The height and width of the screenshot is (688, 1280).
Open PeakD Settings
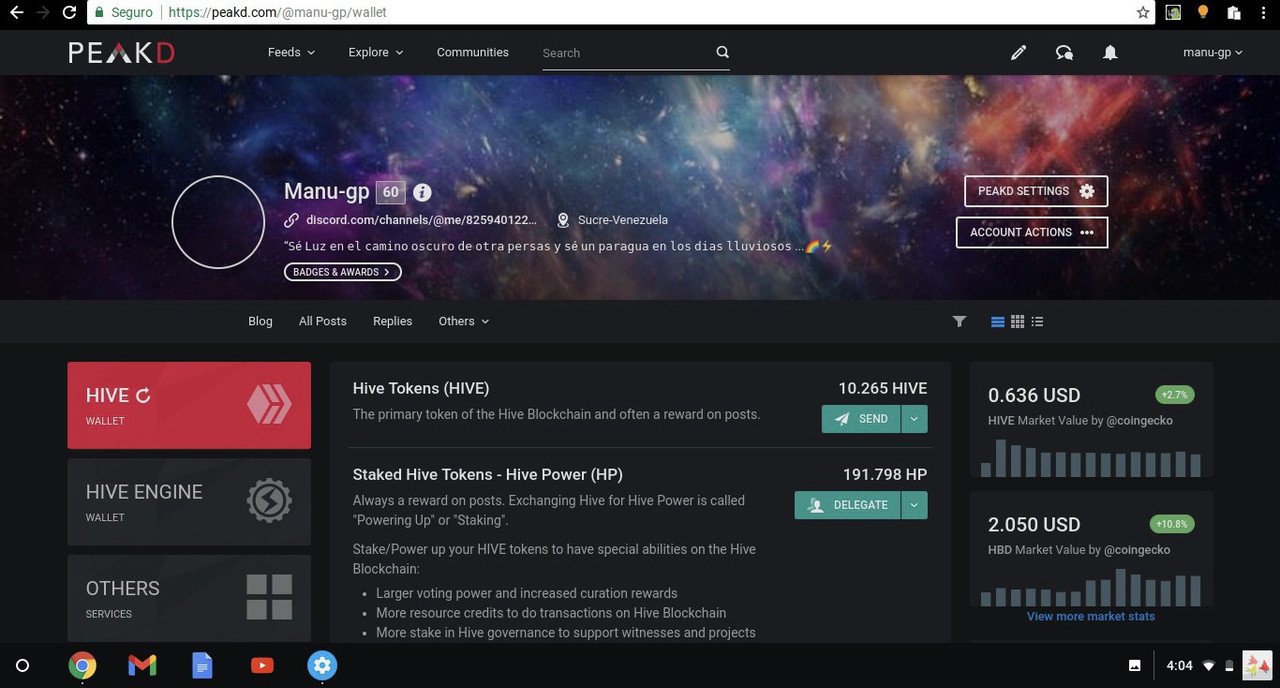(1036, 191)
